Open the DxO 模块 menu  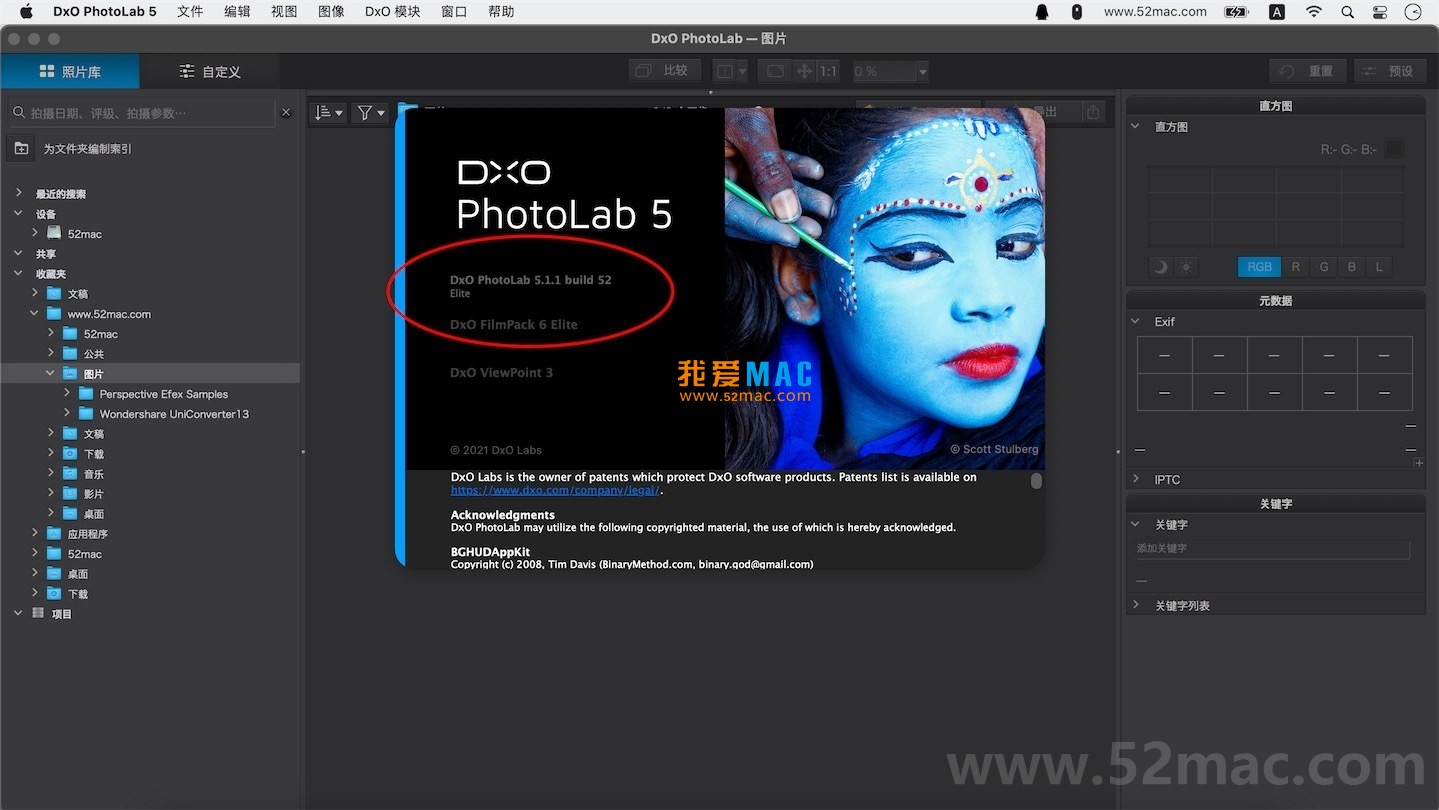click(x=393, y=12)
